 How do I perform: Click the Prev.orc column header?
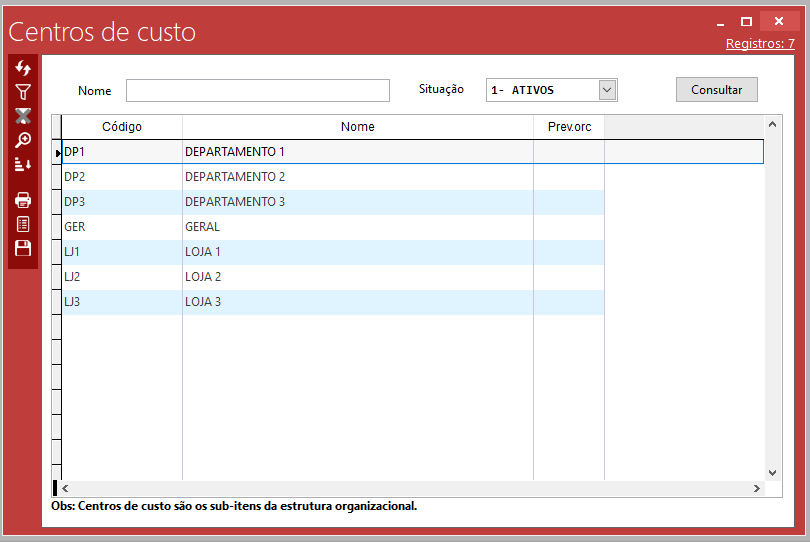pos(568,127)
